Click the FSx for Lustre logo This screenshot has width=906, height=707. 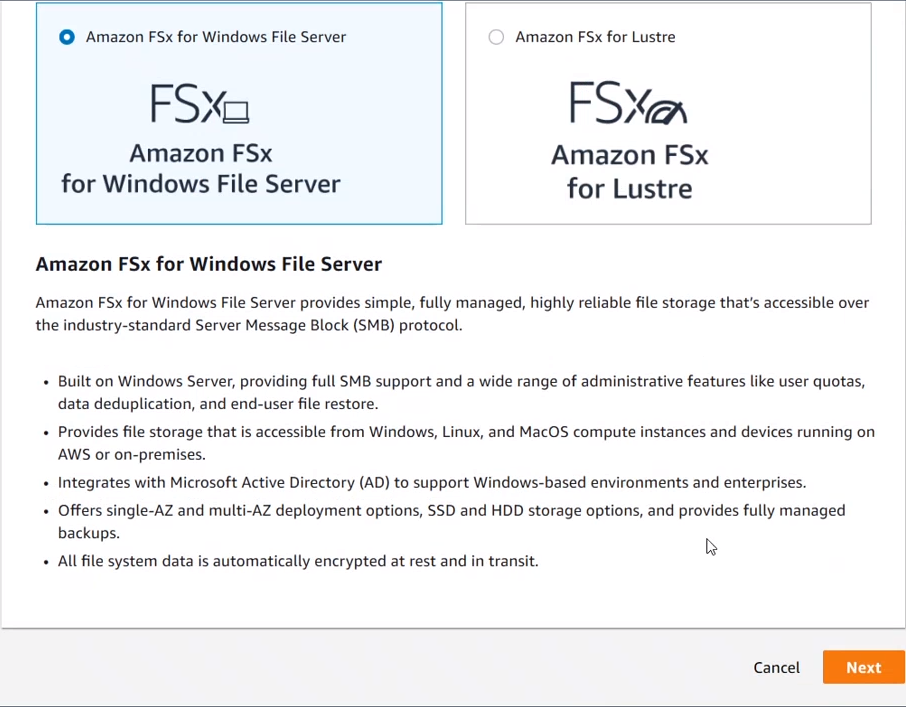[x=628, y=103]
